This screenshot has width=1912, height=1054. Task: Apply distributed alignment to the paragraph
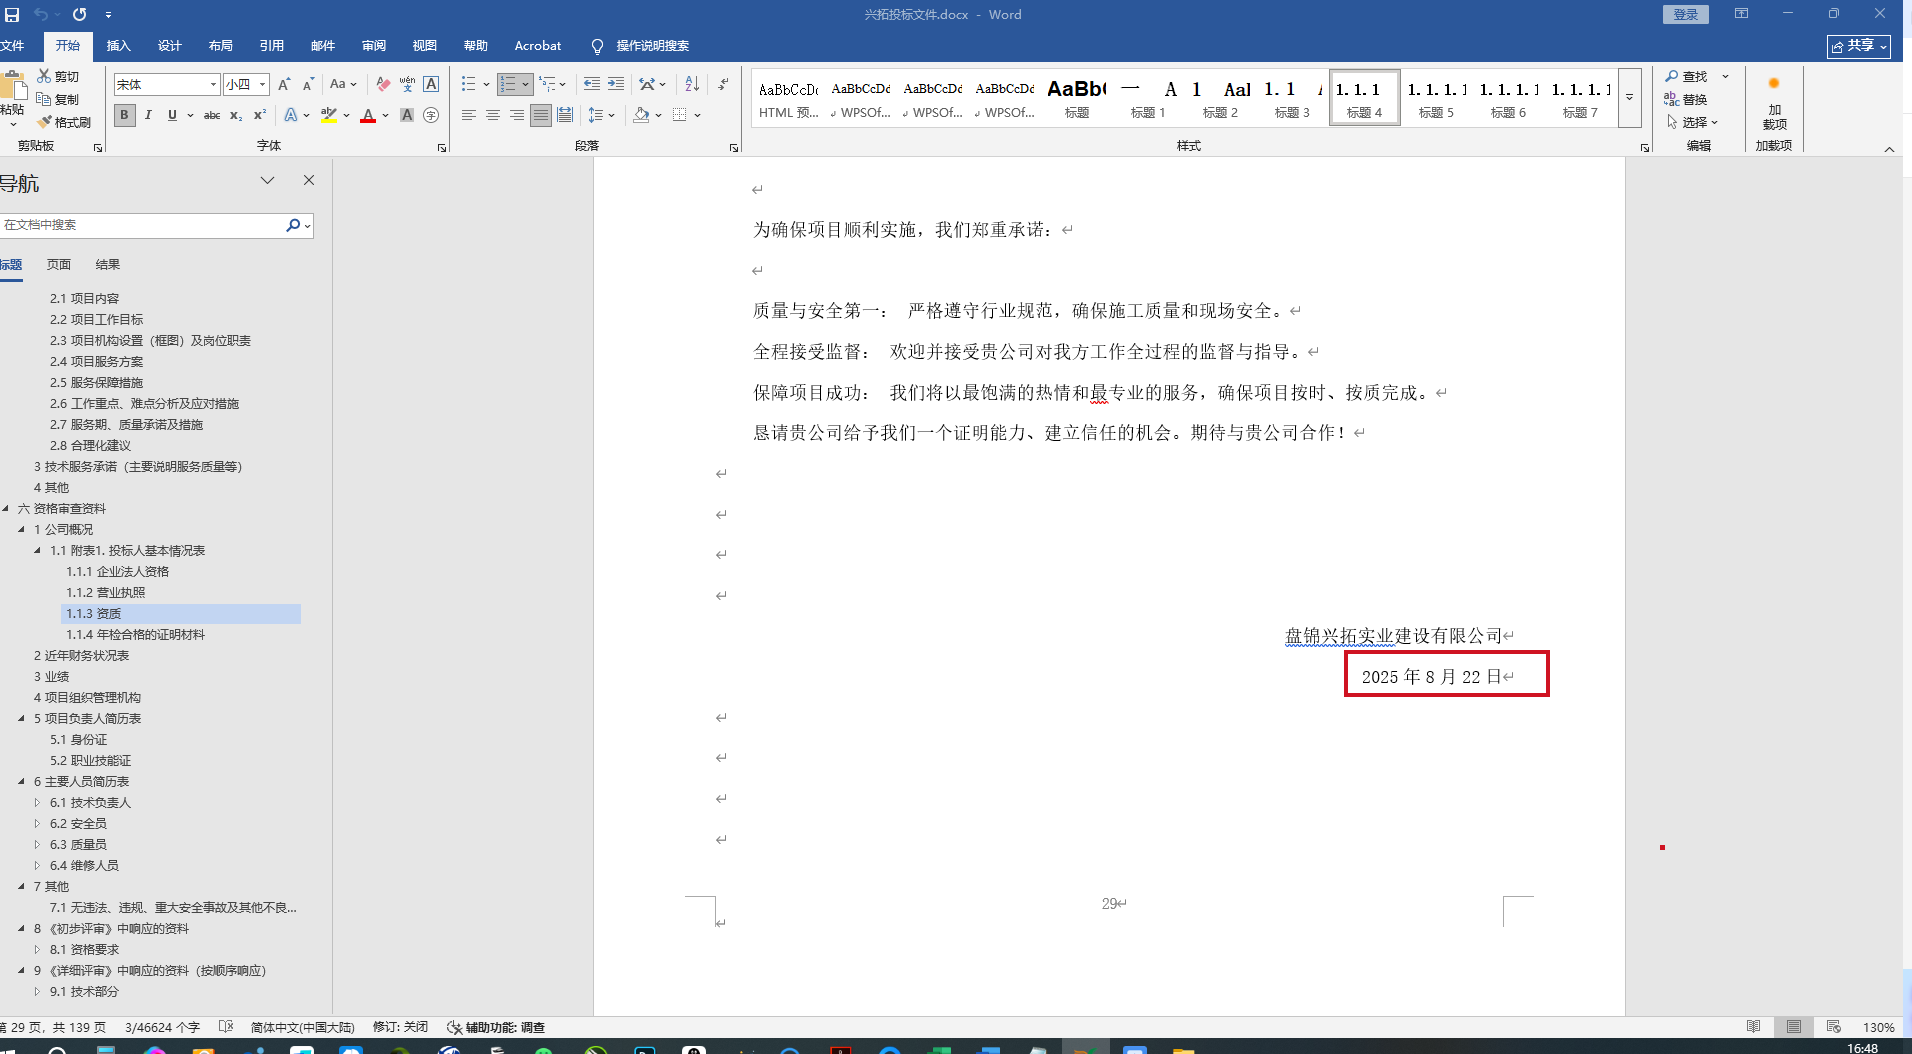tap(565, 115)
